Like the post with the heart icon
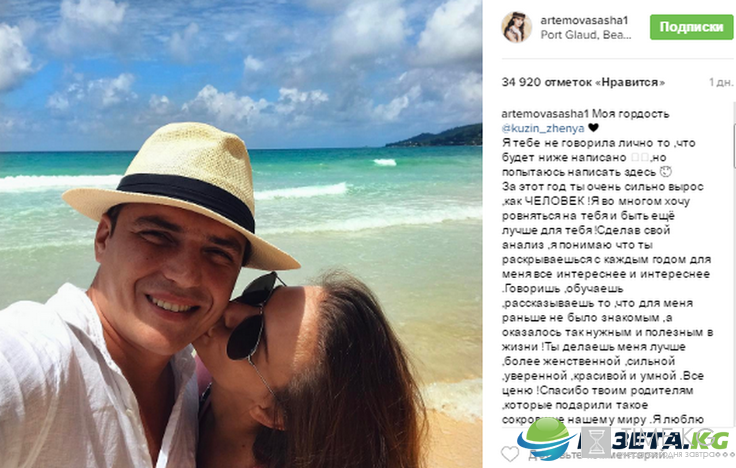This screenshot has height=468, width=736. [x=510, y=454]
